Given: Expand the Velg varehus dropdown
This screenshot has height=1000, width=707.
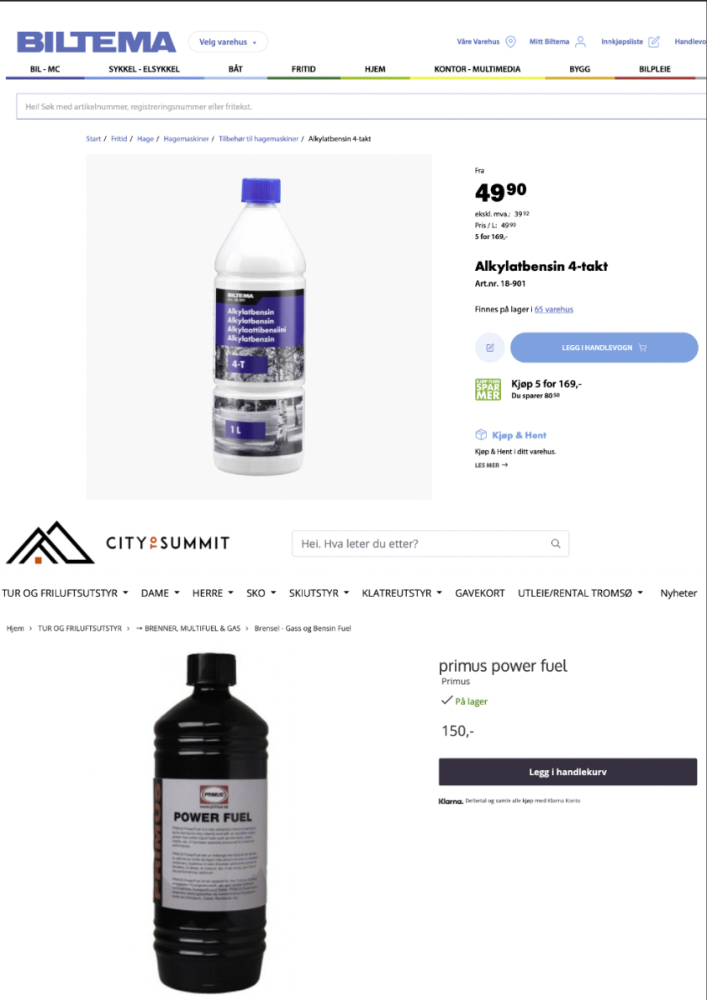Looking at the screenshot, I should (228, 42).
